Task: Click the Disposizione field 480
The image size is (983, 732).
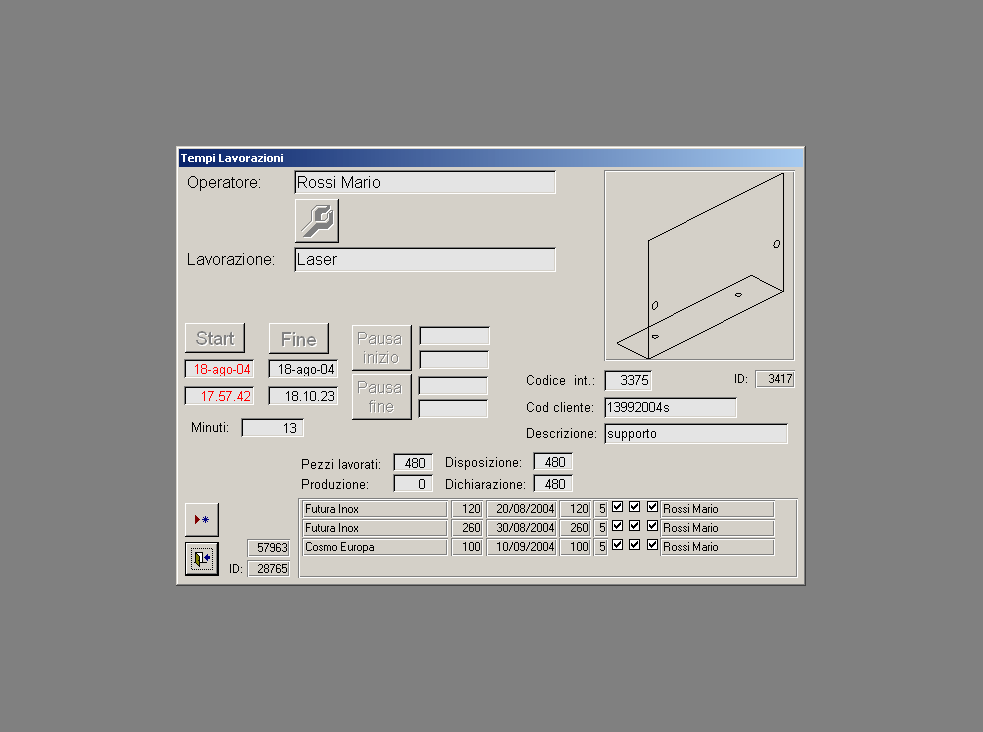Action: click(x=553, y=462)
